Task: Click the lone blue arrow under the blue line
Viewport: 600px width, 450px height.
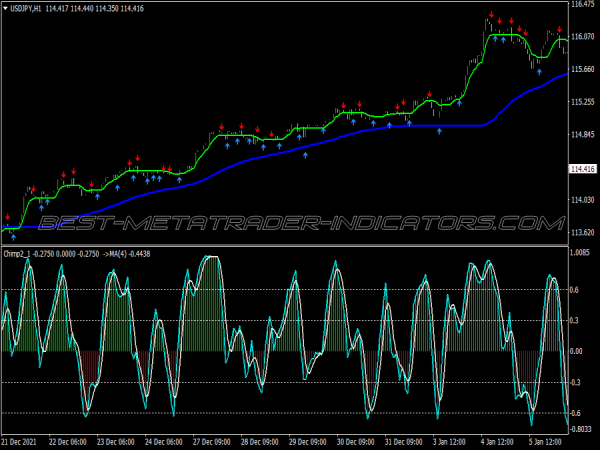Action: coord(439,129)
